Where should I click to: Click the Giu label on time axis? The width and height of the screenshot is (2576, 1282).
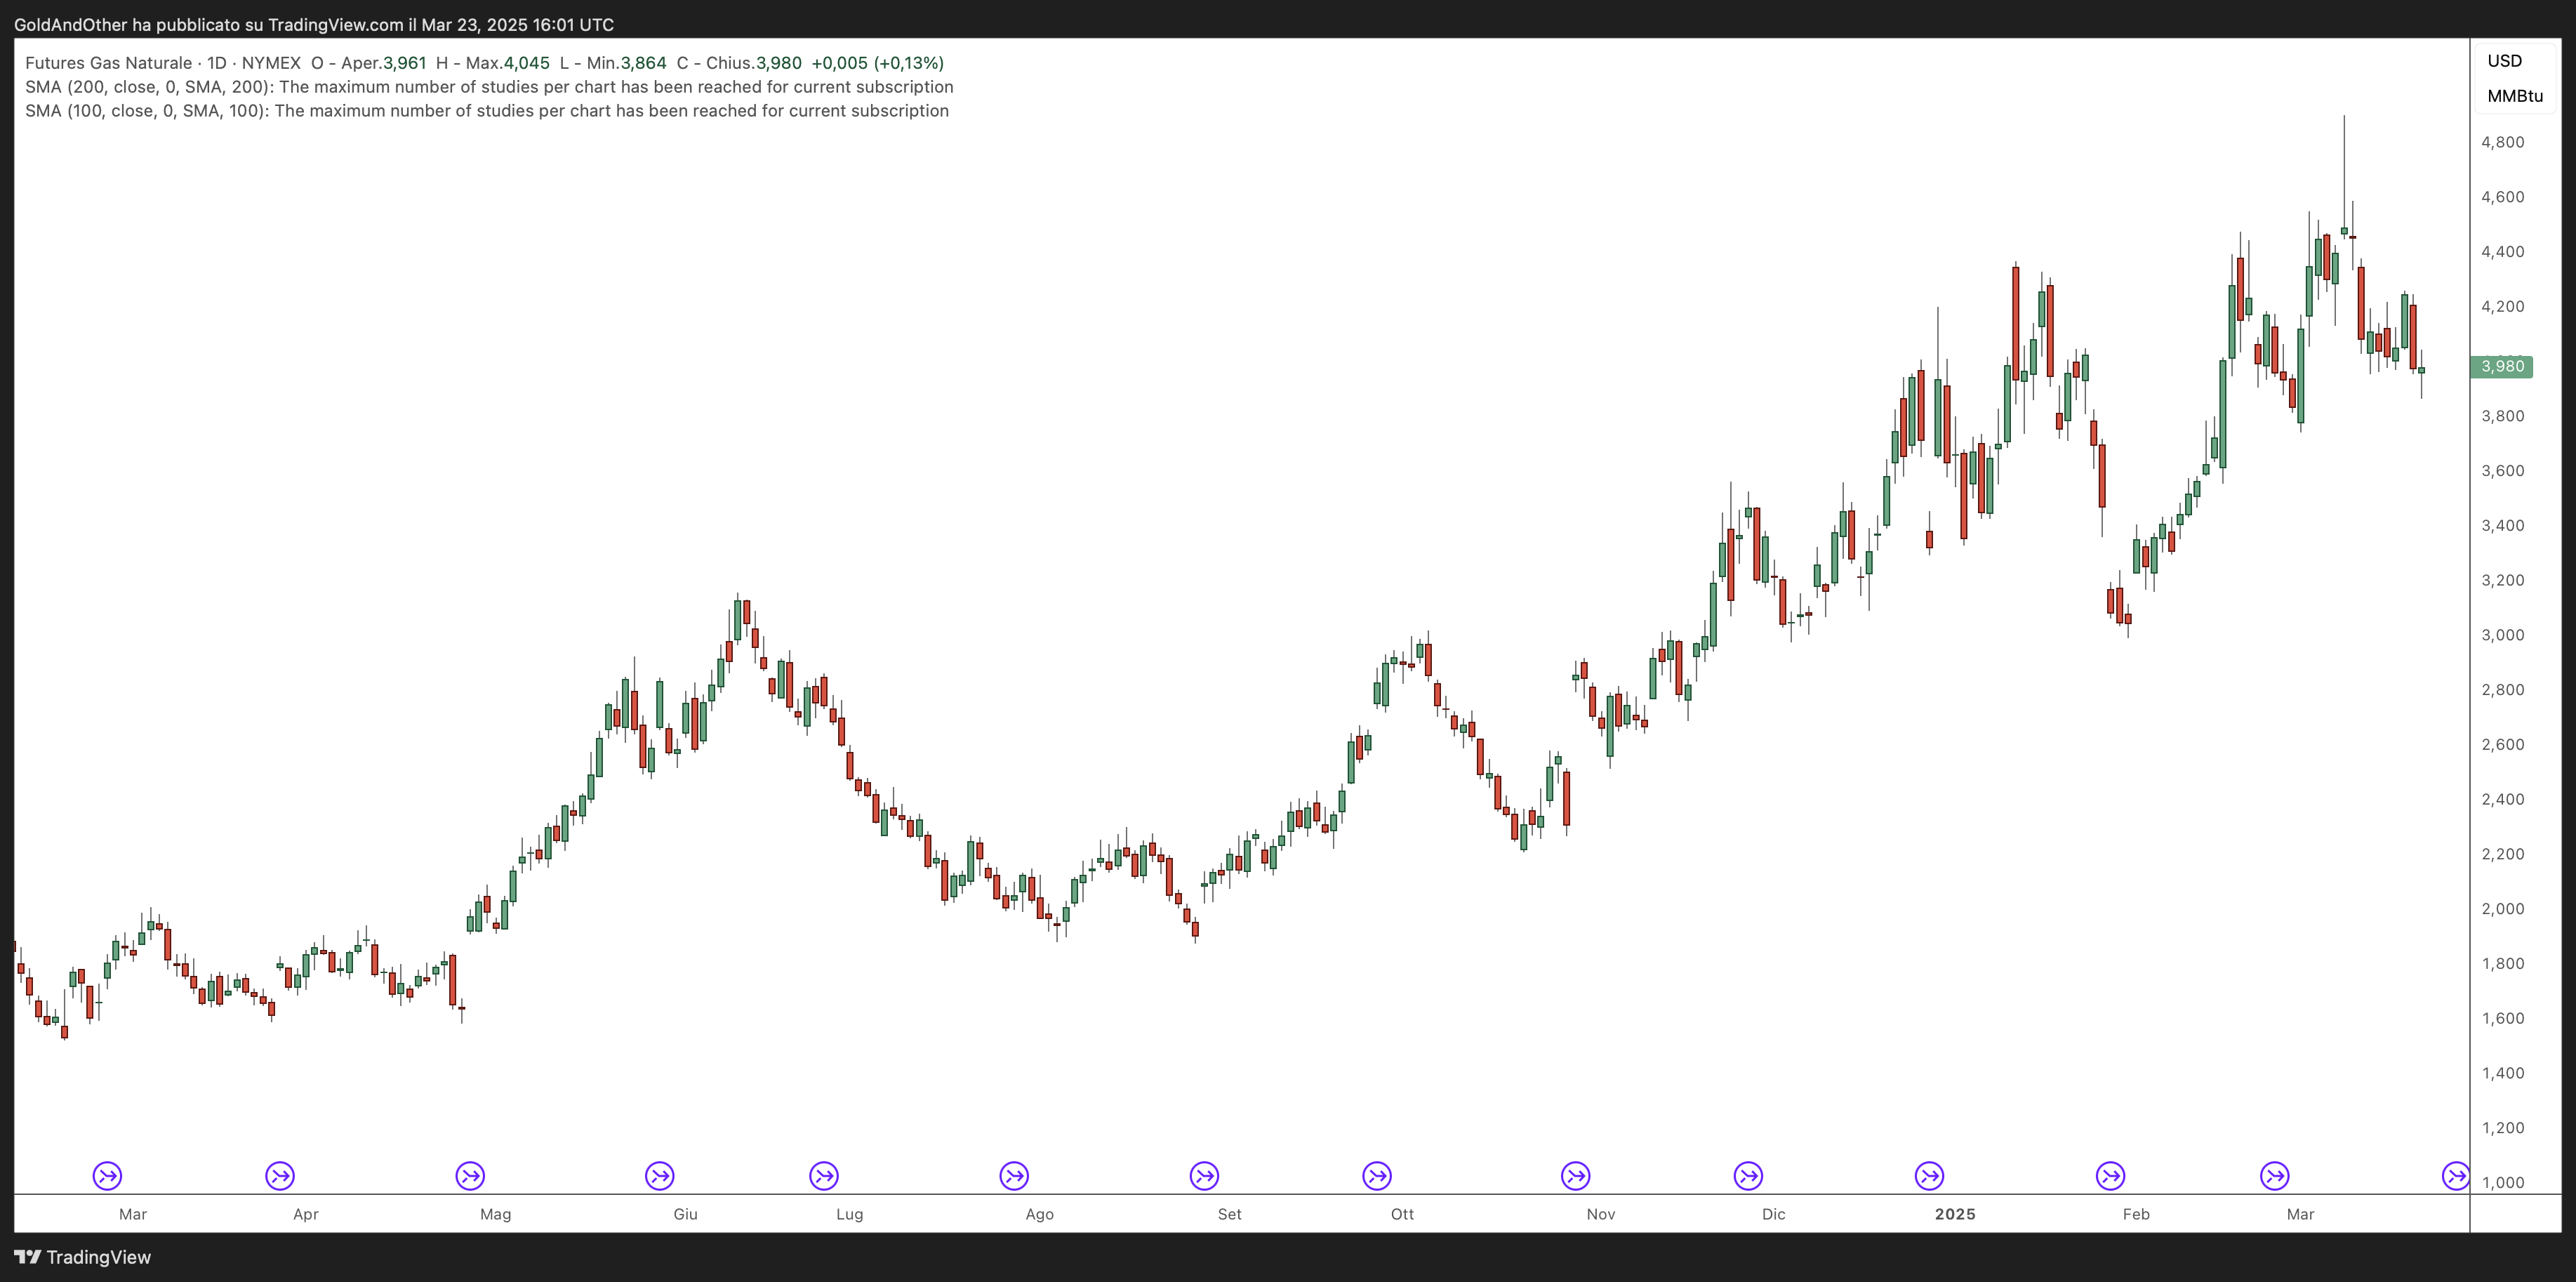685,1214
